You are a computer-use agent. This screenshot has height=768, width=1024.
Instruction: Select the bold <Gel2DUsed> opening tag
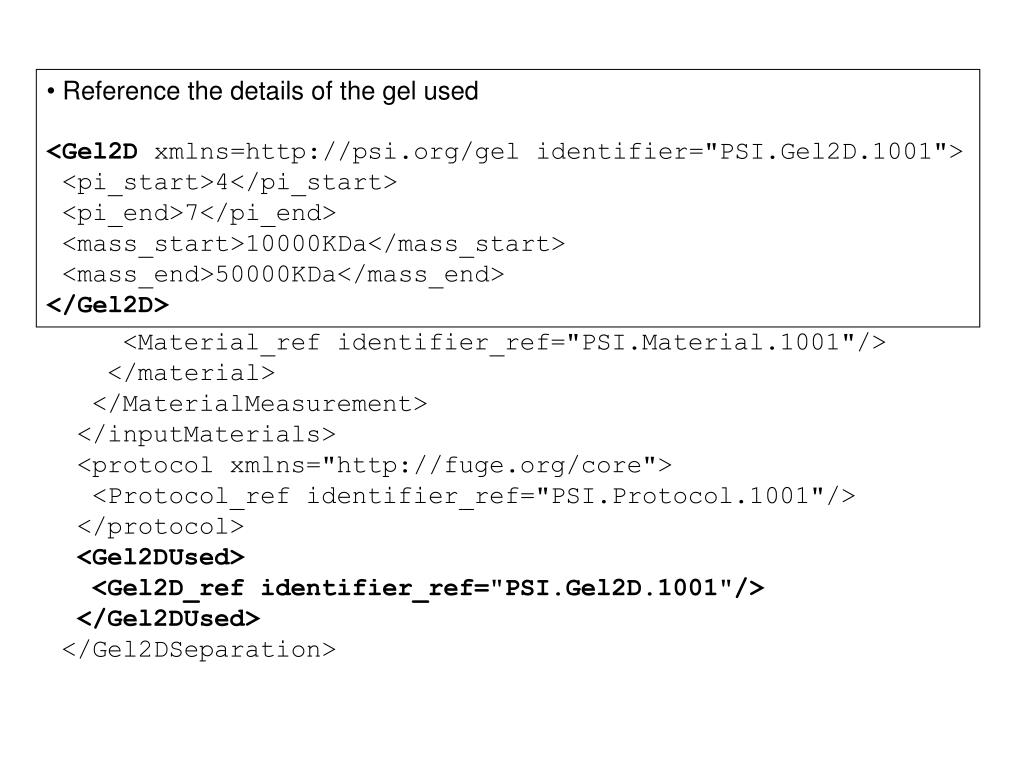click(x=161, y=557)
